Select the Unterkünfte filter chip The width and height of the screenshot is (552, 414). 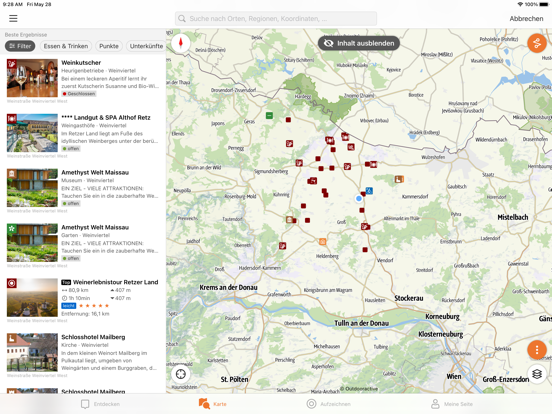coord(146,46)
